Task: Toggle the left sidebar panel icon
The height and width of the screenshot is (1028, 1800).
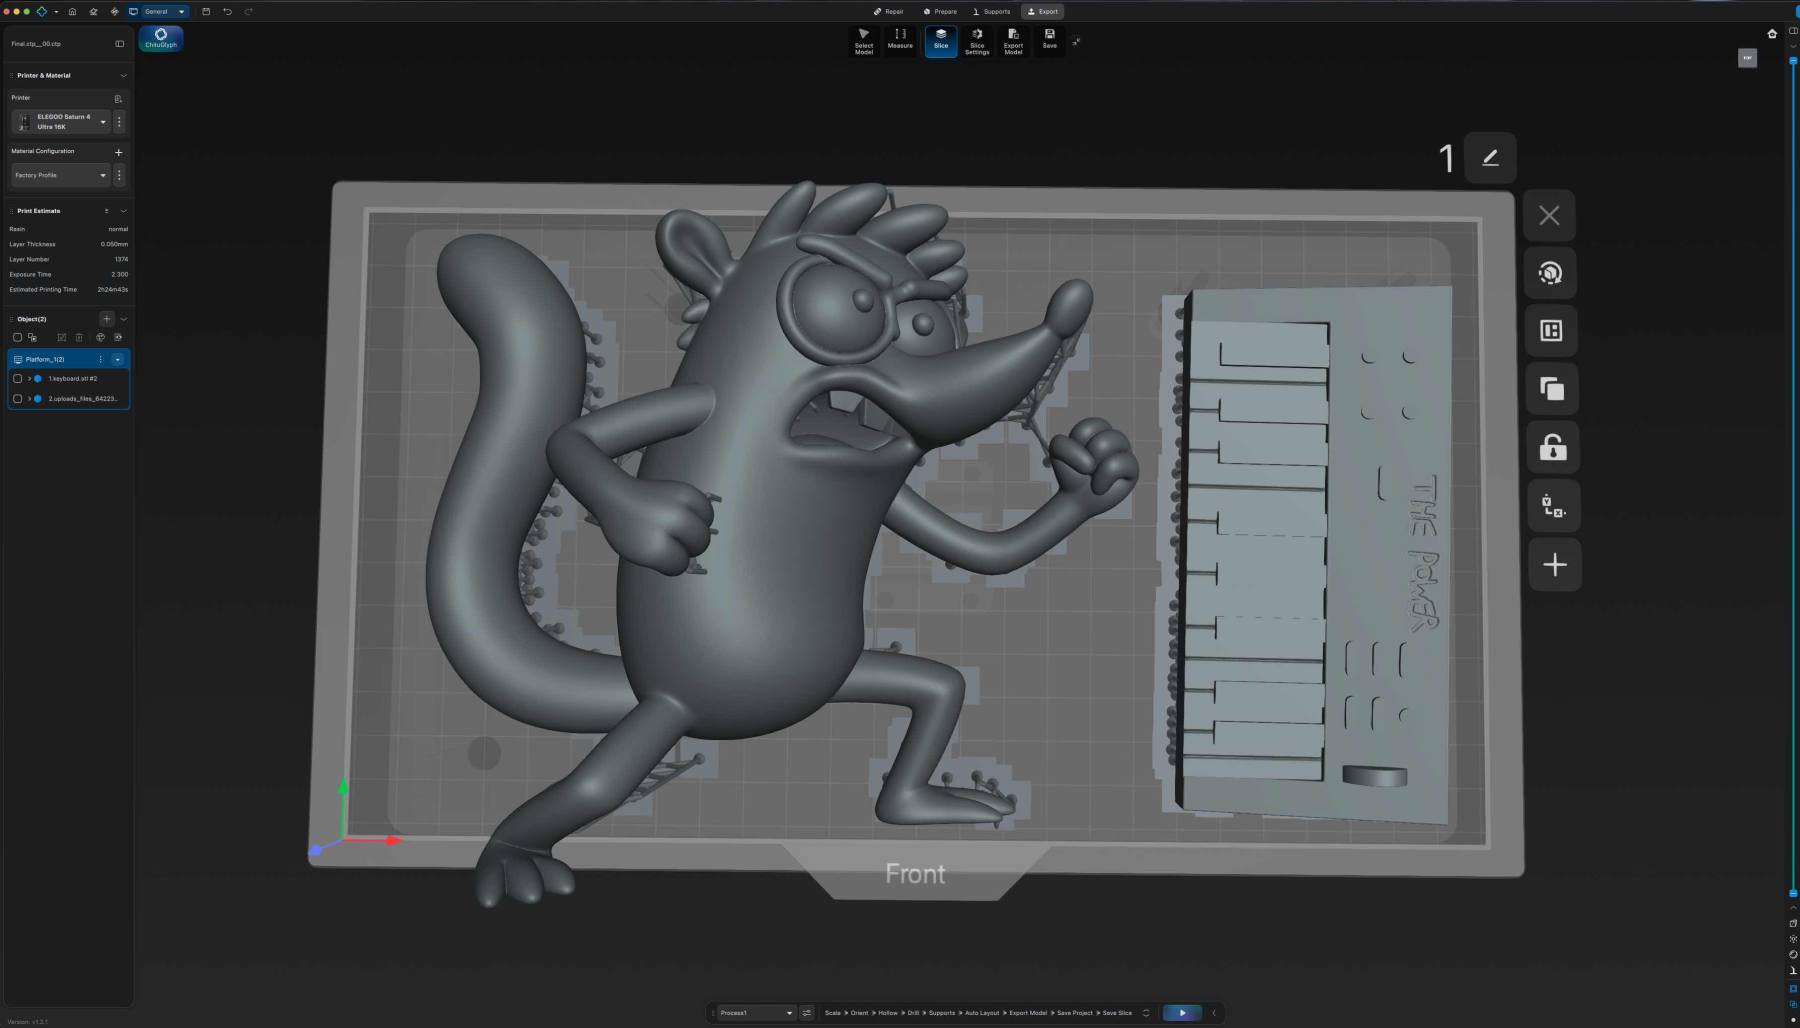Action: pyautogui.click(x=120, y=44)
